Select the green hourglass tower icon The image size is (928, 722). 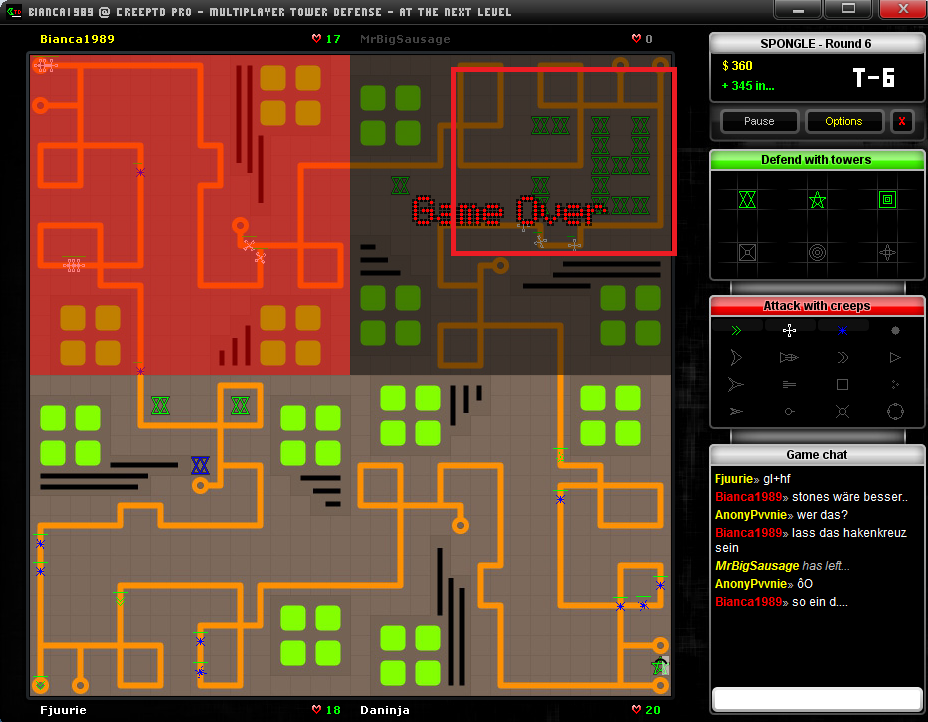point(747,200)
